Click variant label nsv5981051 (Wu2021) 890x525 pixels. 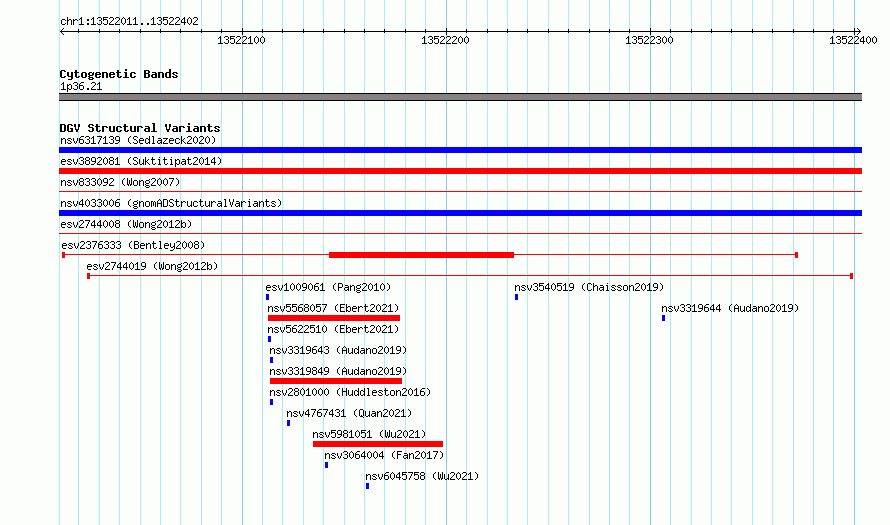(369, 434)
